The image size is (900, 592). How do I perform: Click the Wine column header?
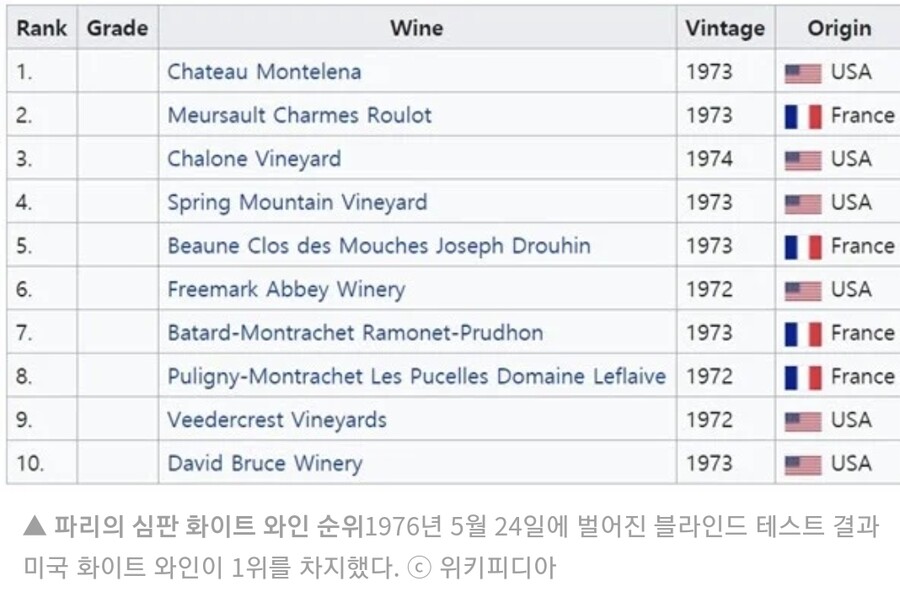coord(417,28)
